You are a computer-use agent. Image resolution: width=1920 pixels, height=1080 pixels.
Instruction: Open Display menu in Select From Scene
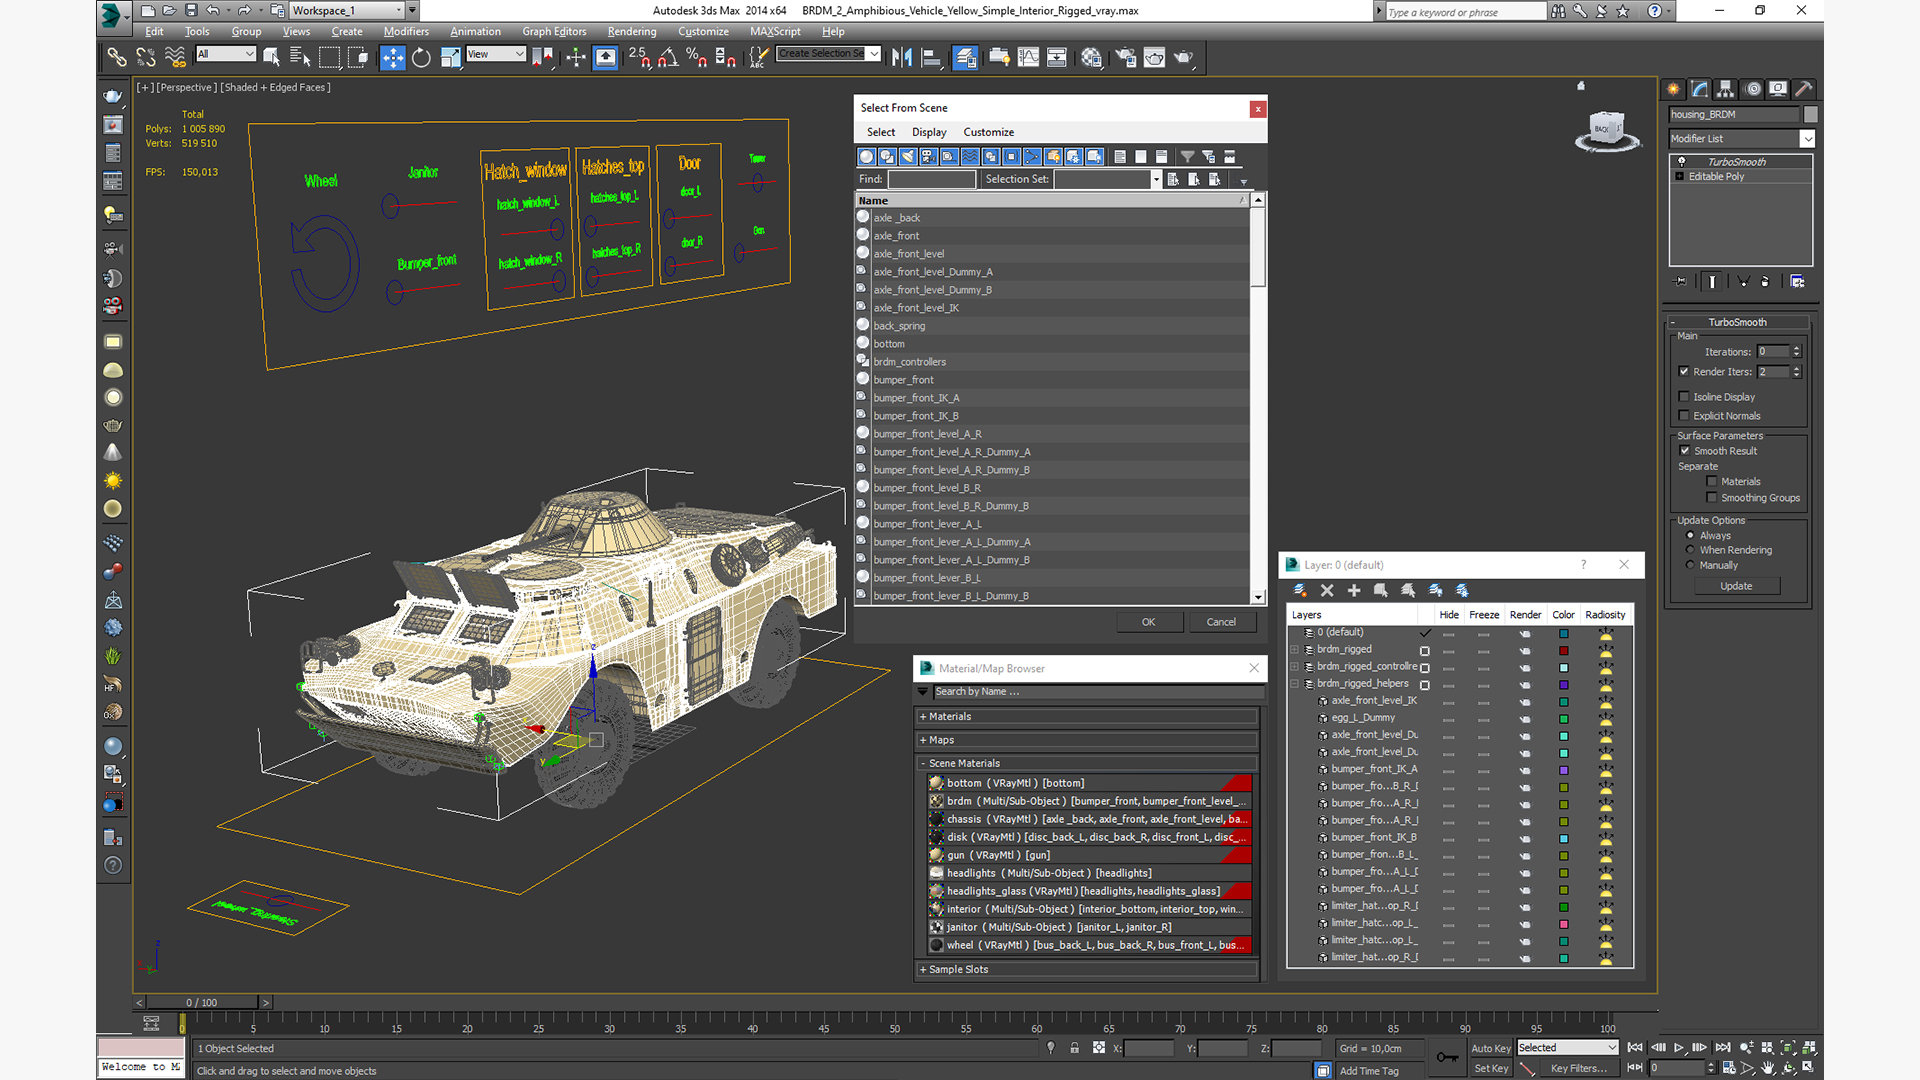coord(929,132)
